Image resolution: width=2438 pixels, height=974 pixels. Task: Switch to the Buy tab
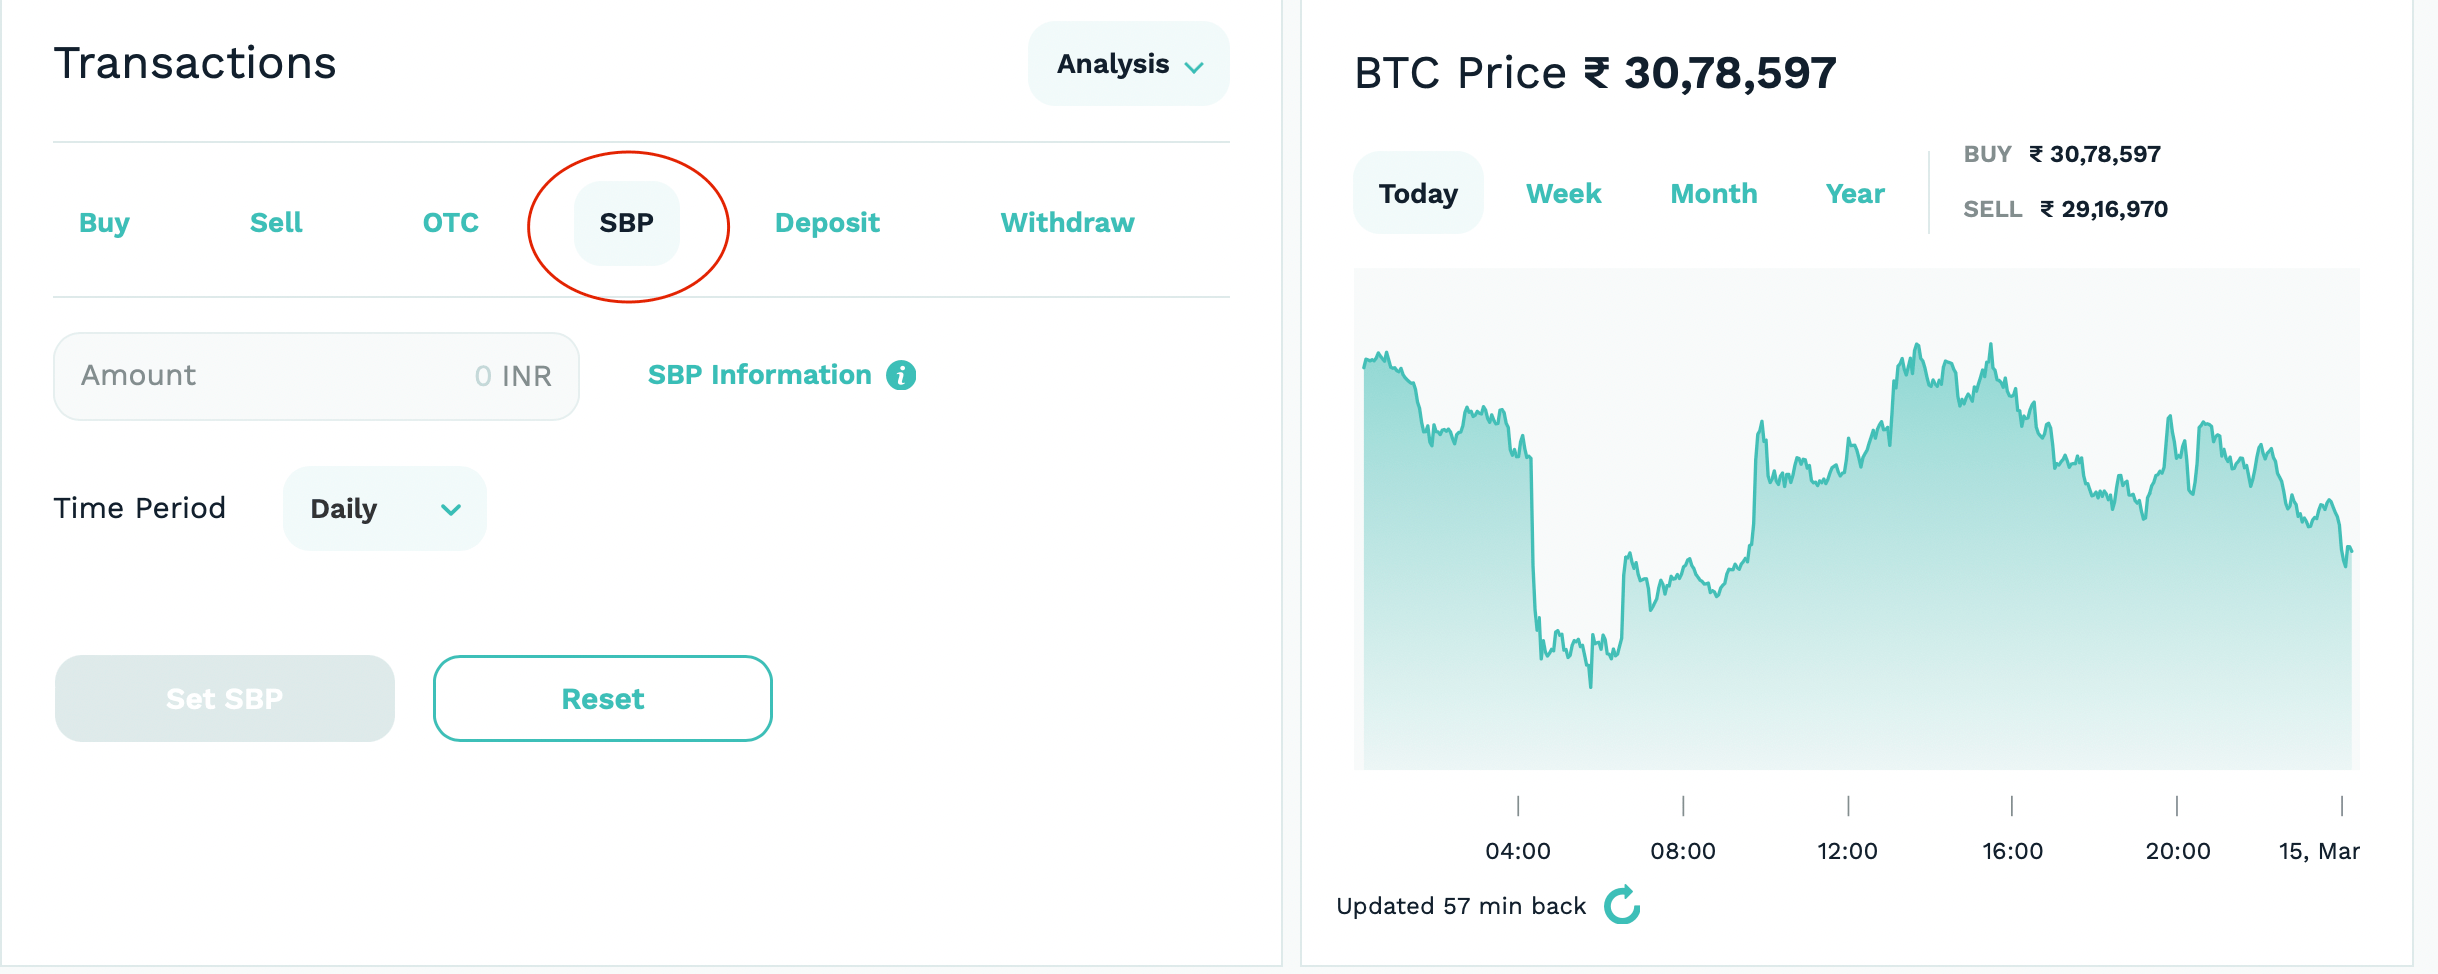[x=104, y=222]
